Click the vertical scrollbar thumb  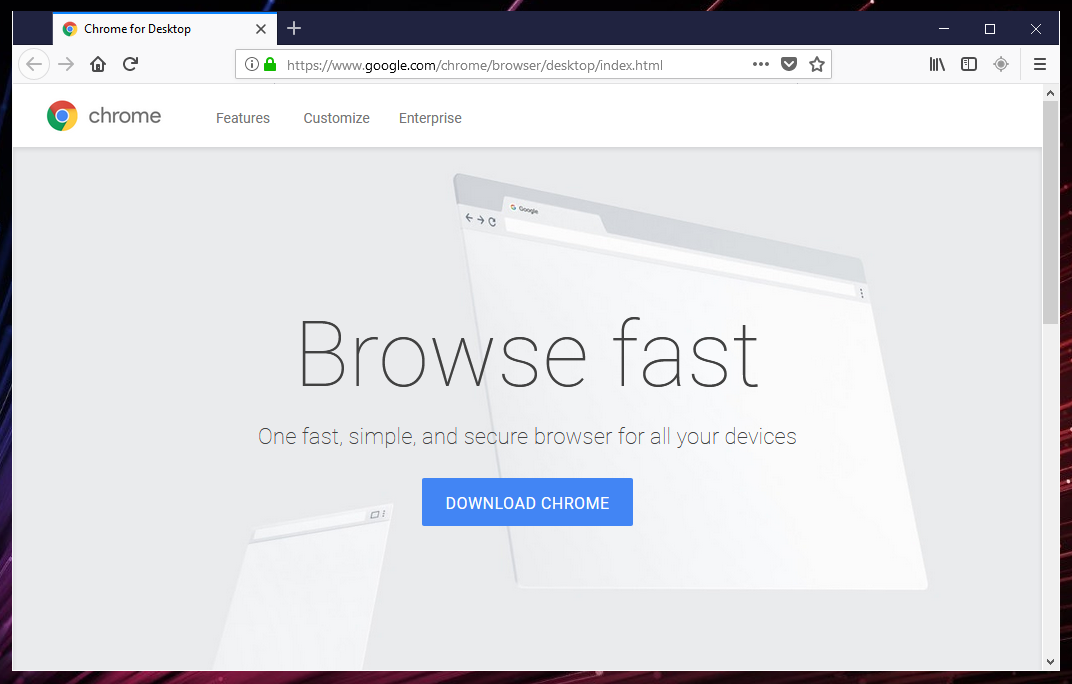pyautogui.click(x=1050, y=212)
